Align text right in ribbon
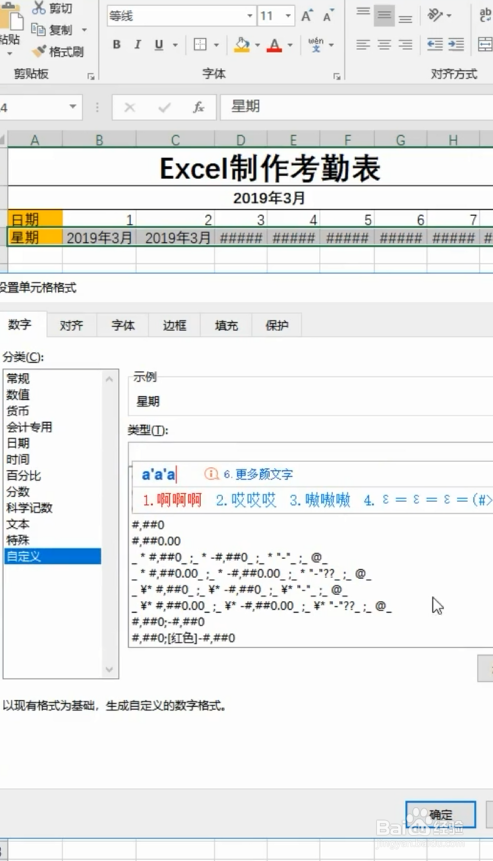This screenshot has width=493, height=861. pos(406,44)
